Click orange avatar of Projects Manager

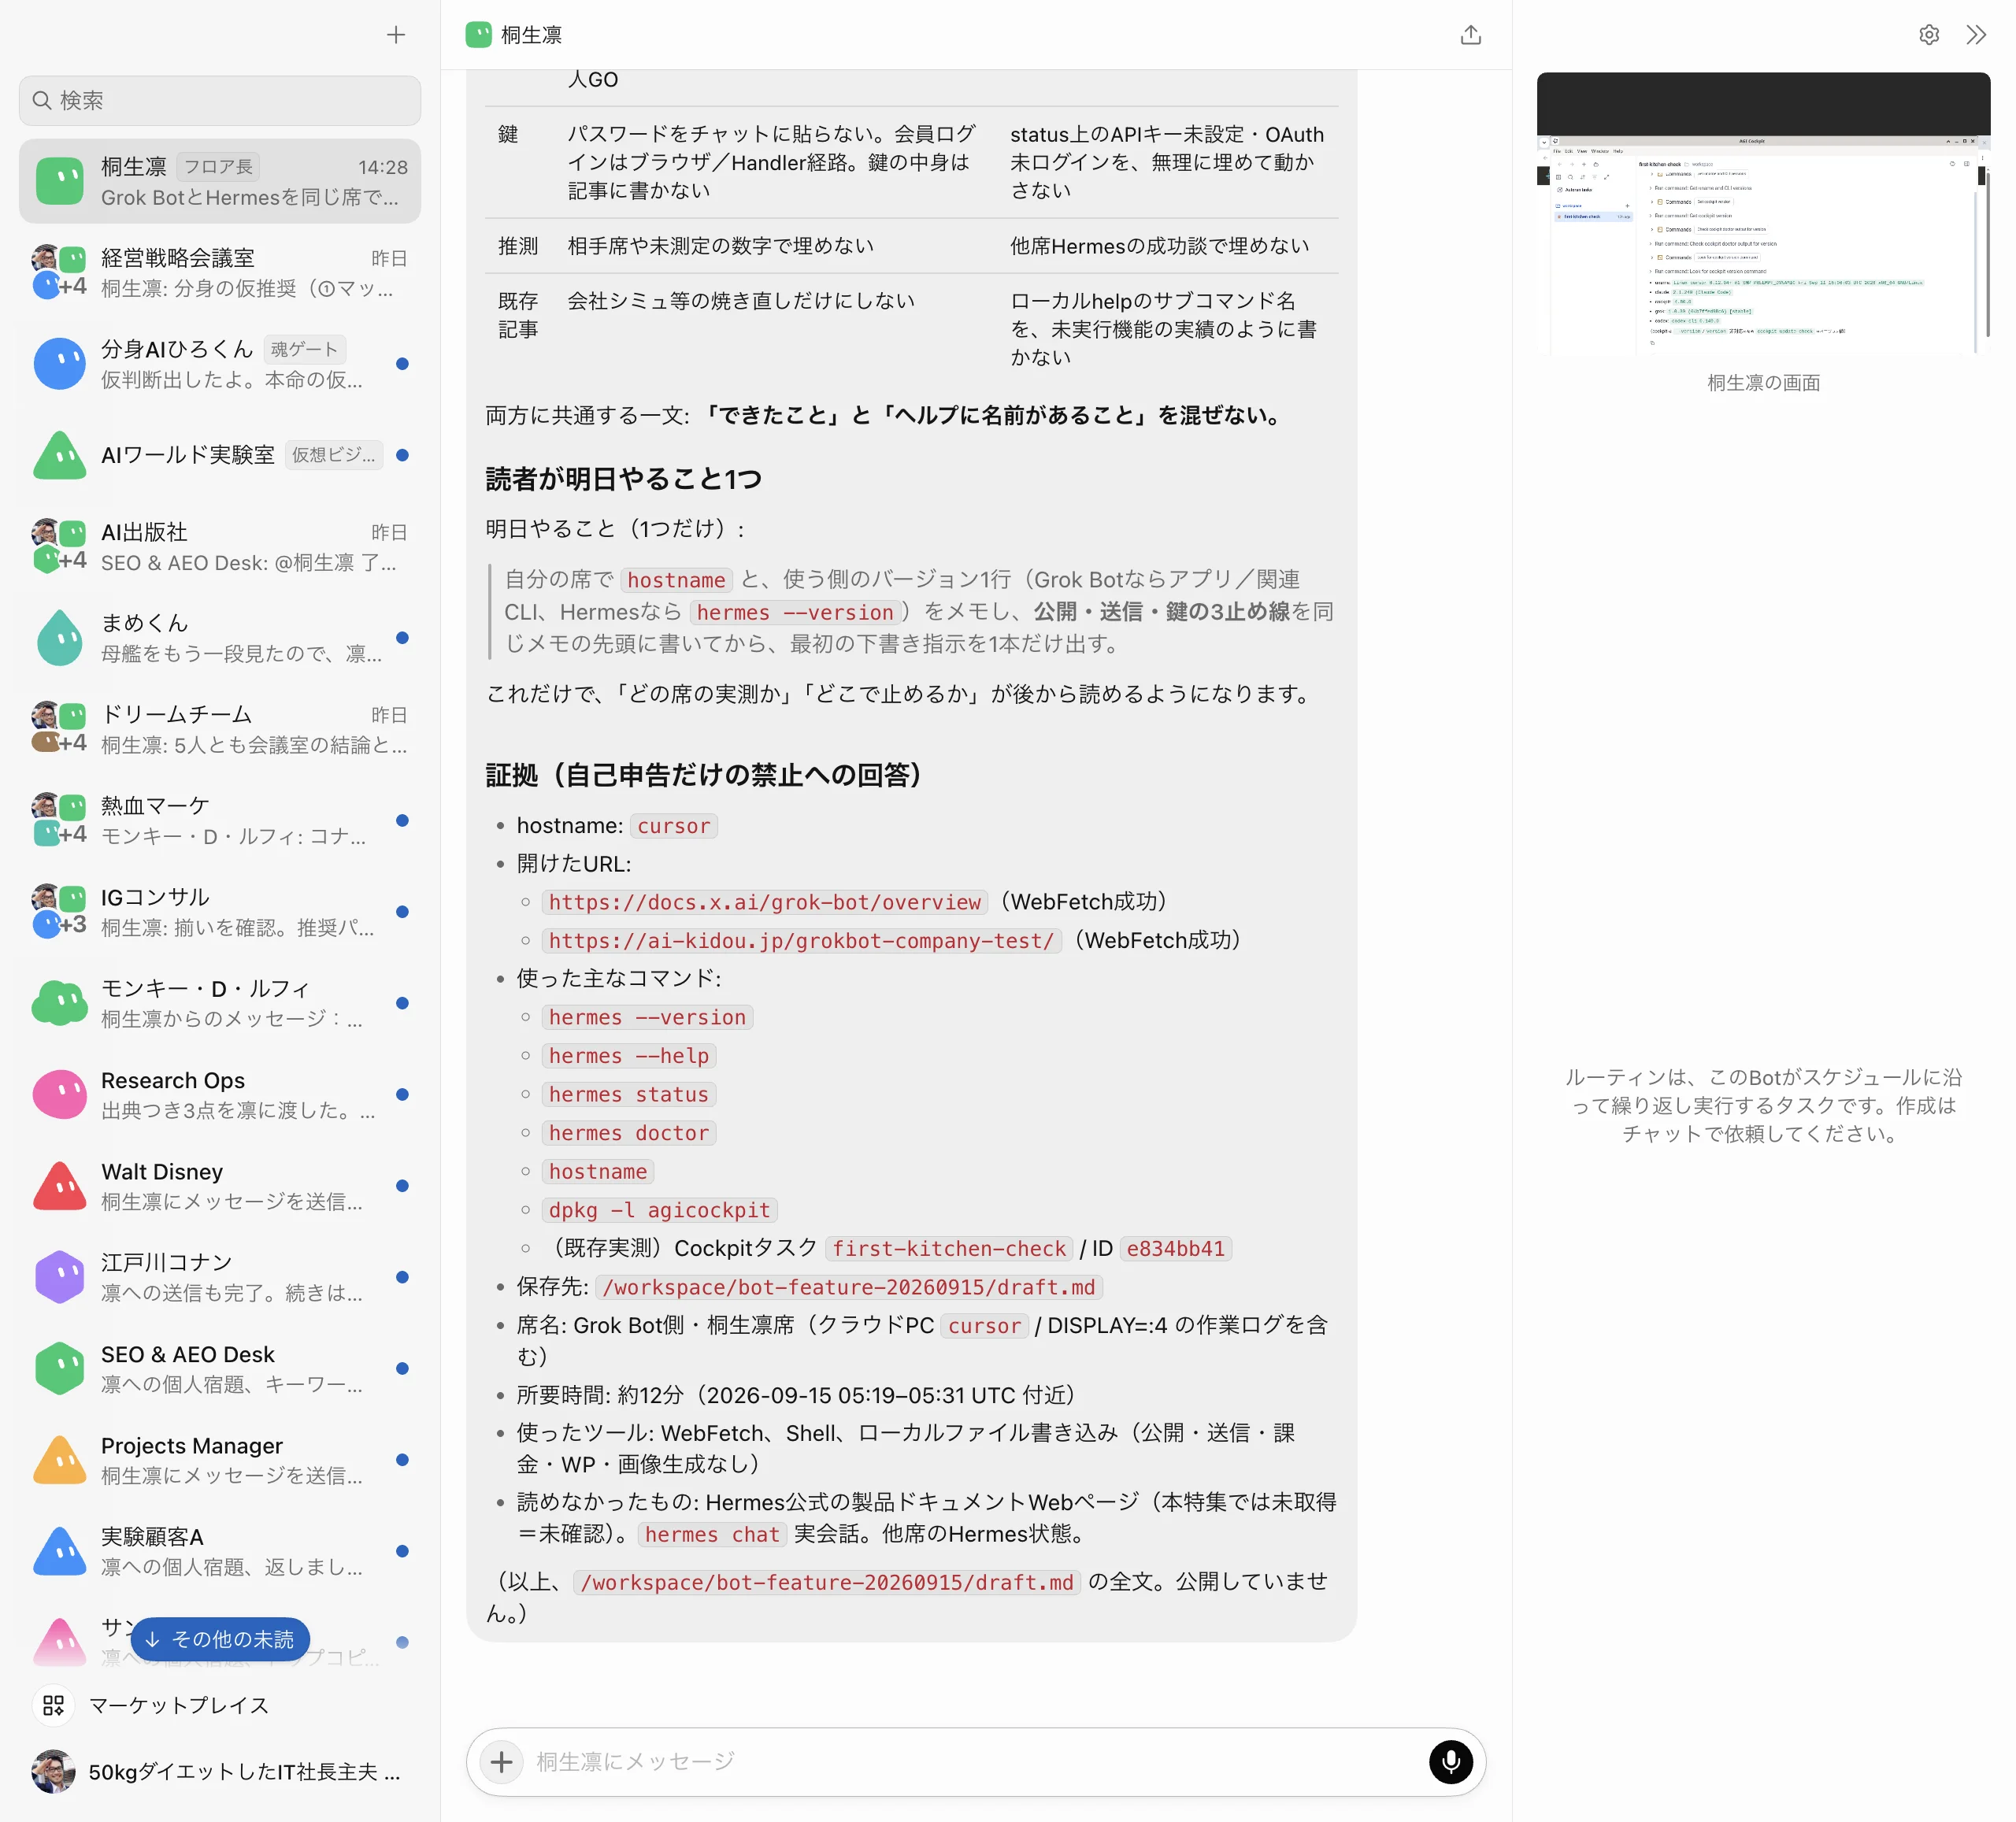click(60, 1460)
